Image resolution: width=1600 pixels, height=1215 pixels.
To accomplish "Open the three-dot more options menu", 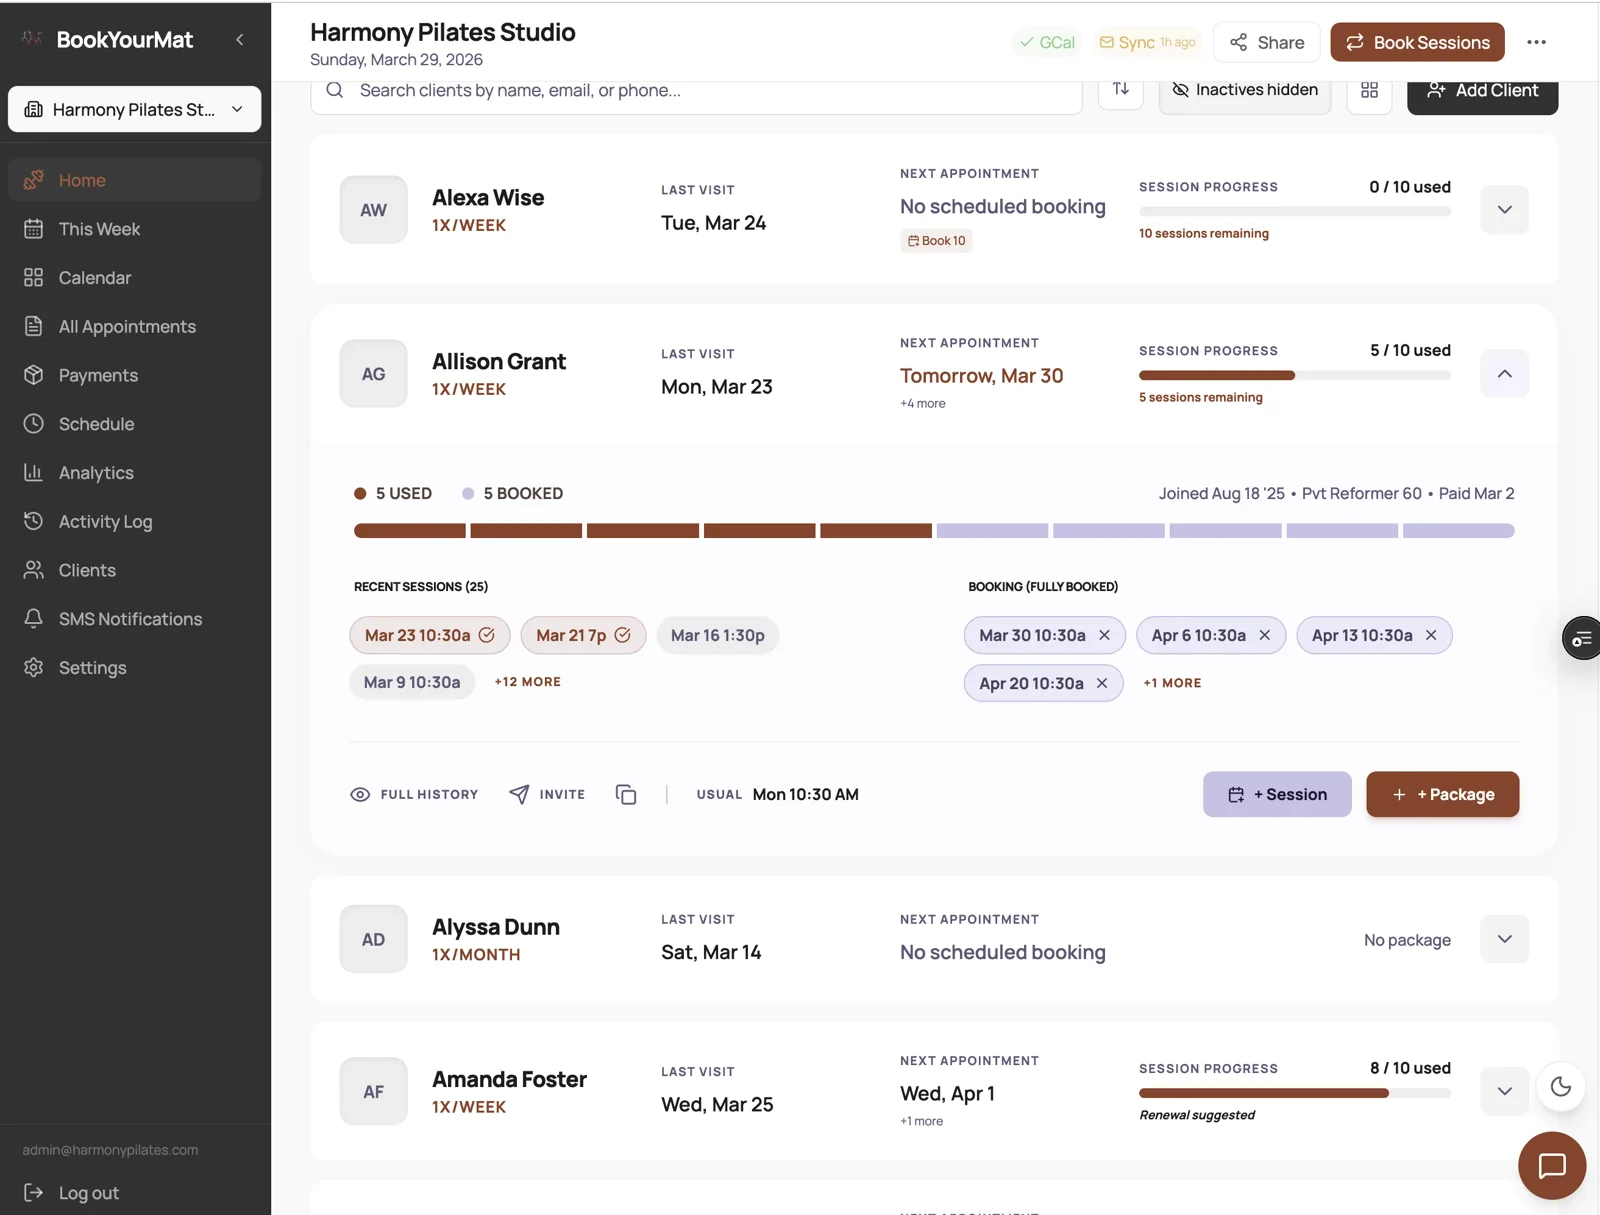I will click(x=1537, y=42).
